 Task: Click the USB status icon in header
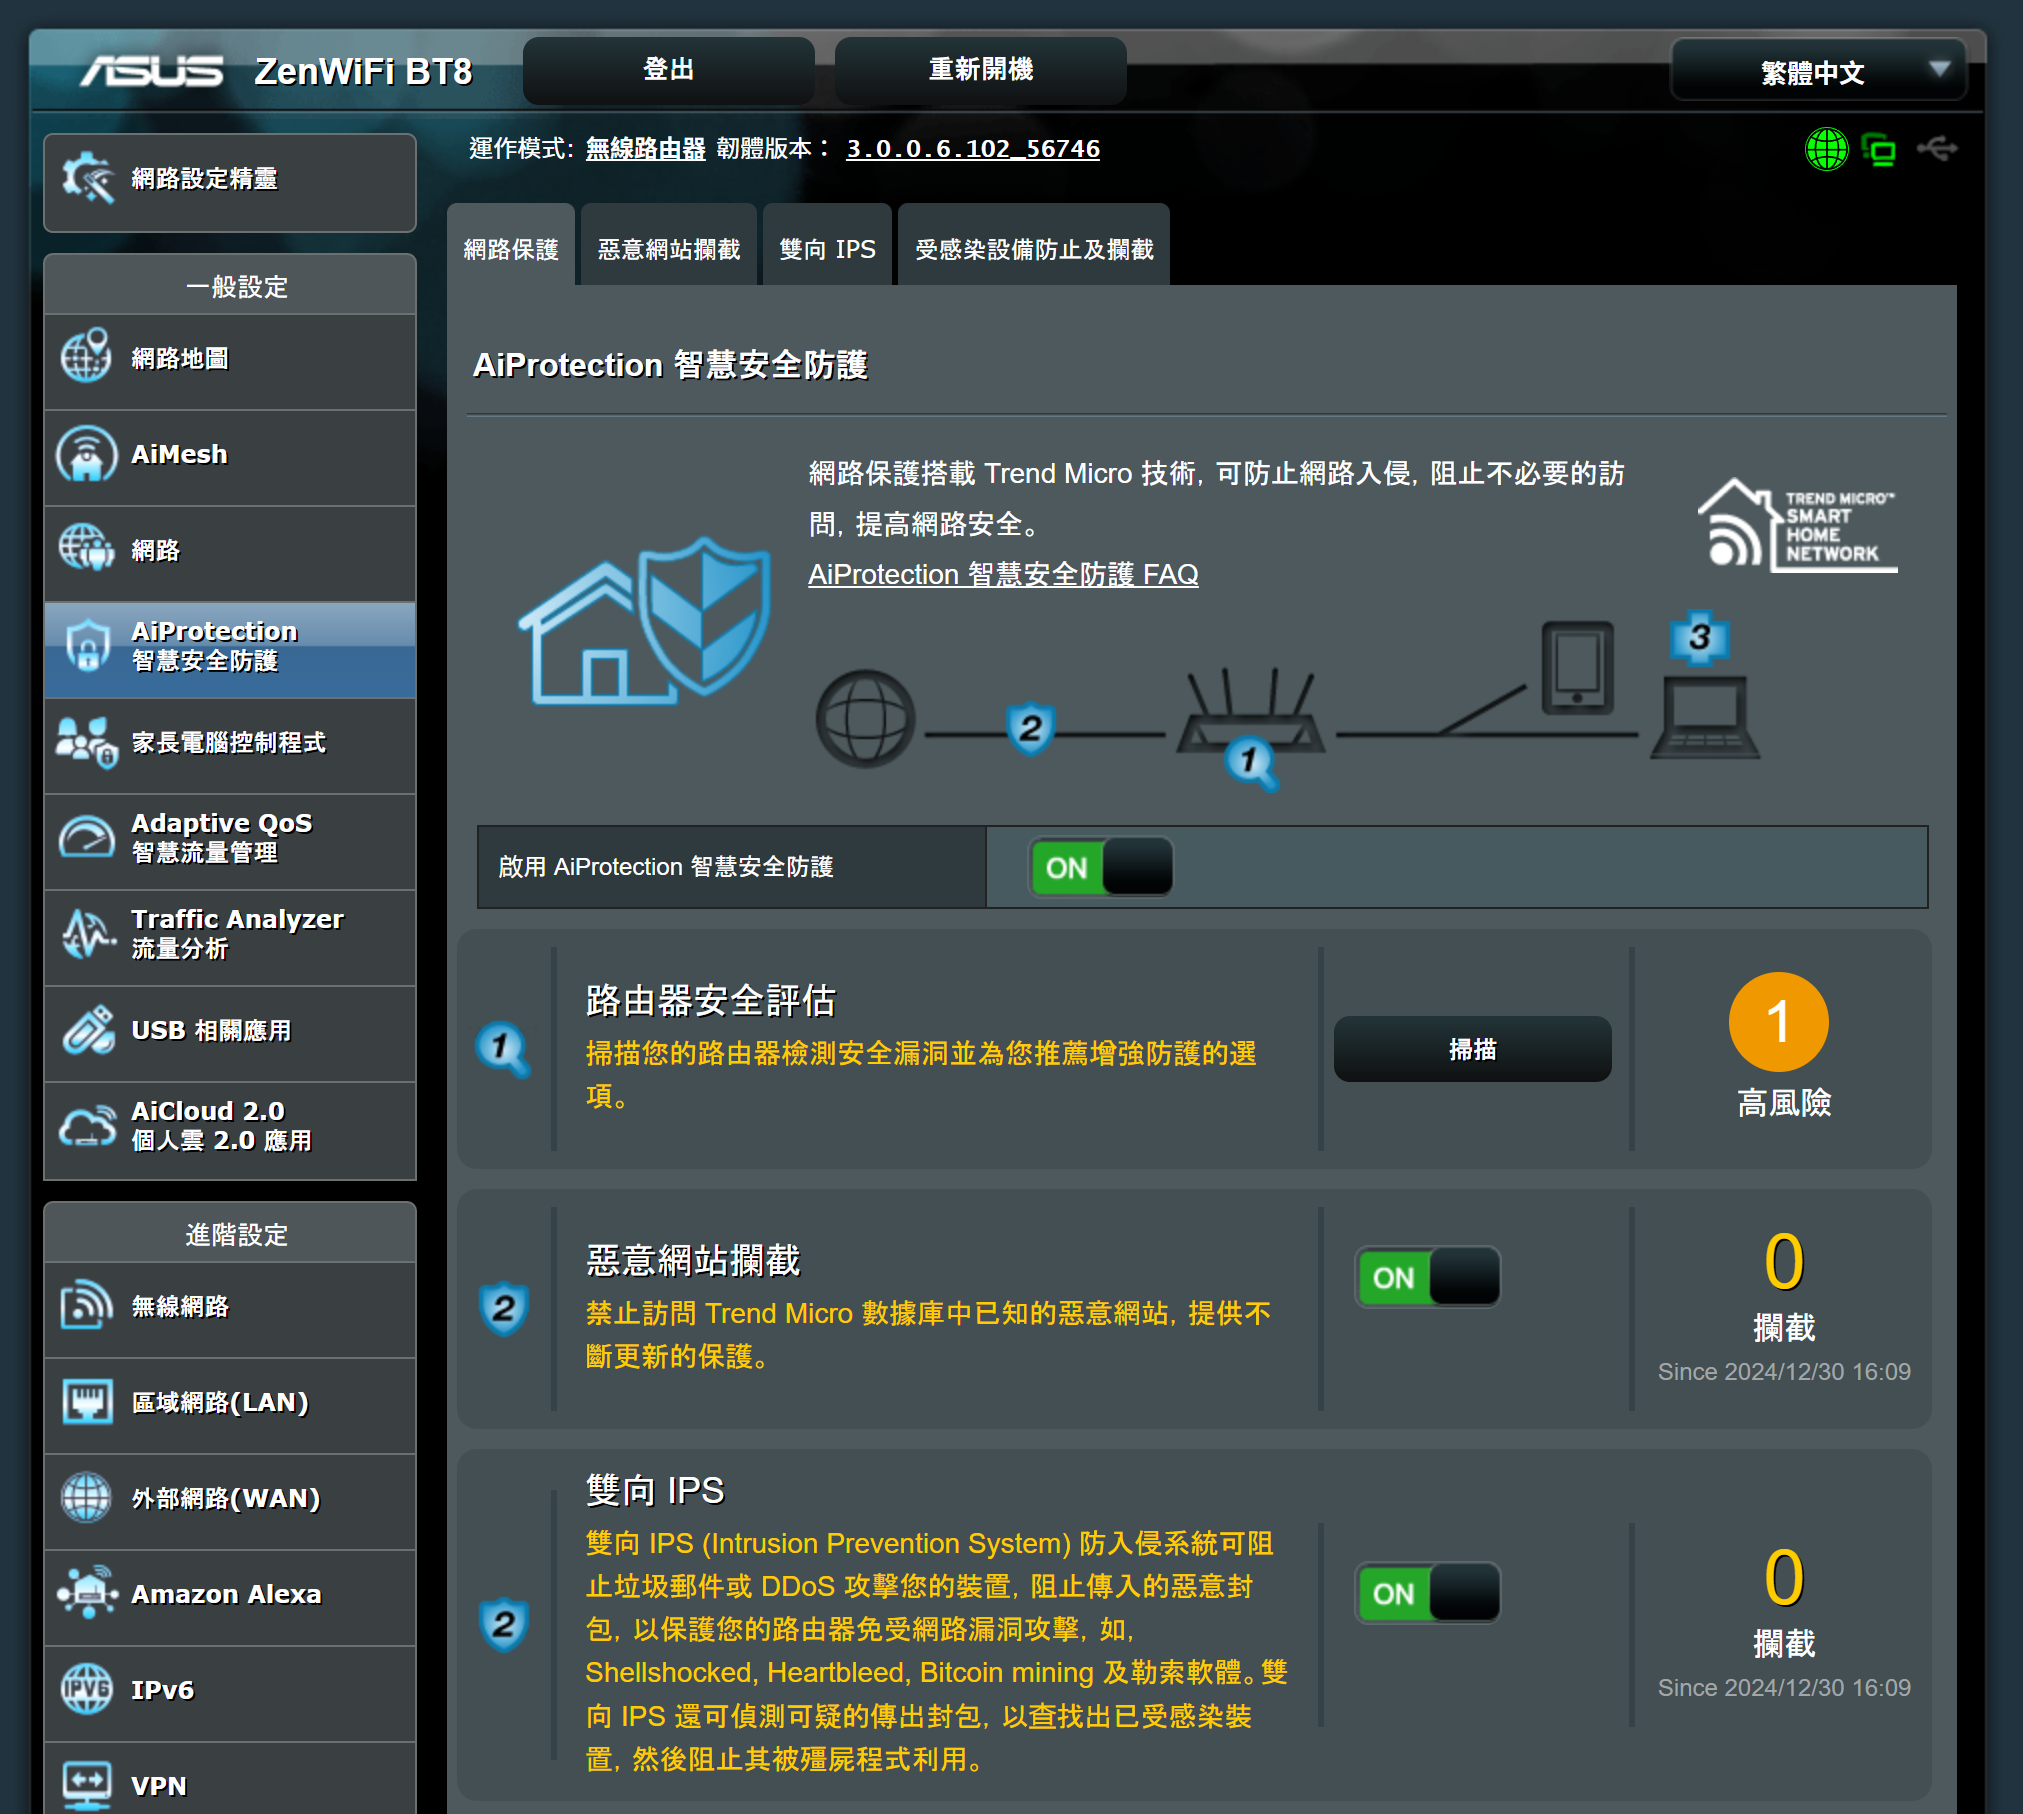click(x=1937, y=149)
